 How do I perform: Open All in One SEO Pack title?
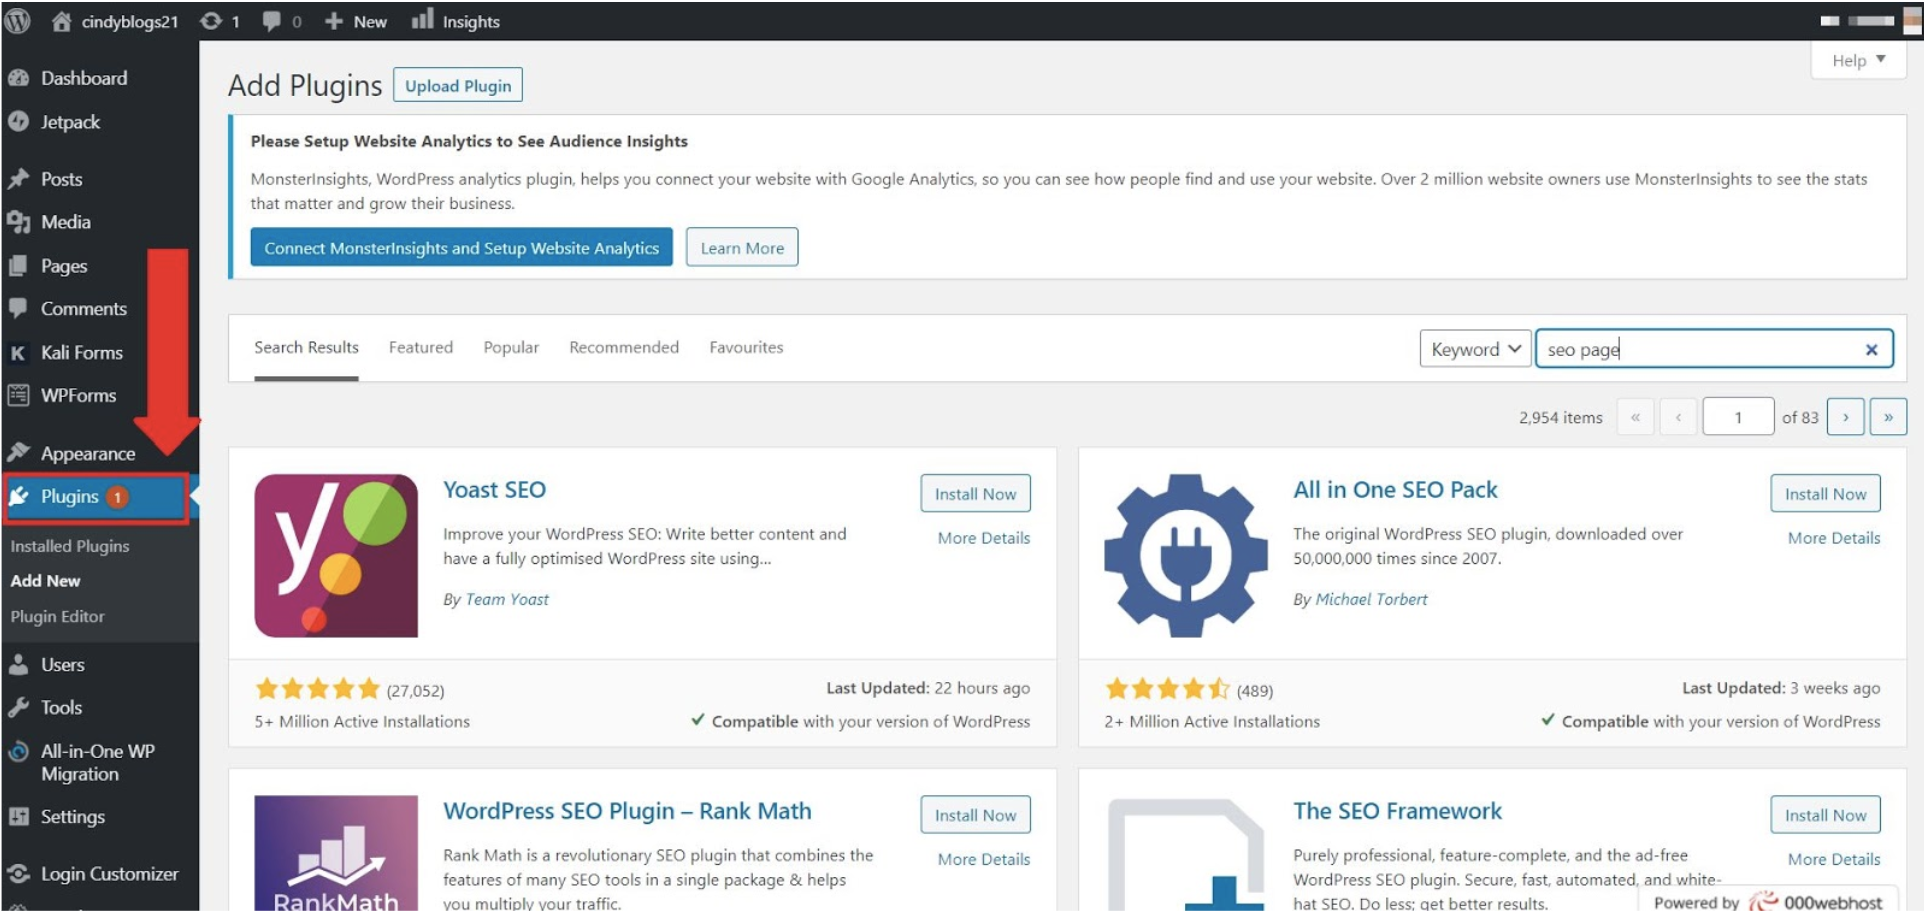(1395, 490)
